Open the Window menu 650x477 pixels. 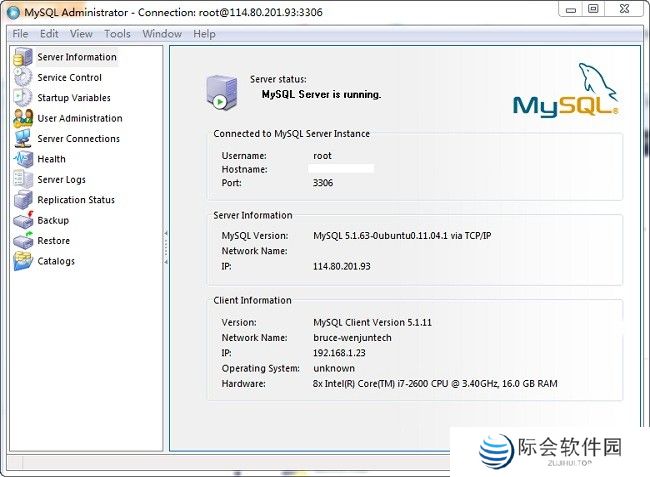coord(162,34)
